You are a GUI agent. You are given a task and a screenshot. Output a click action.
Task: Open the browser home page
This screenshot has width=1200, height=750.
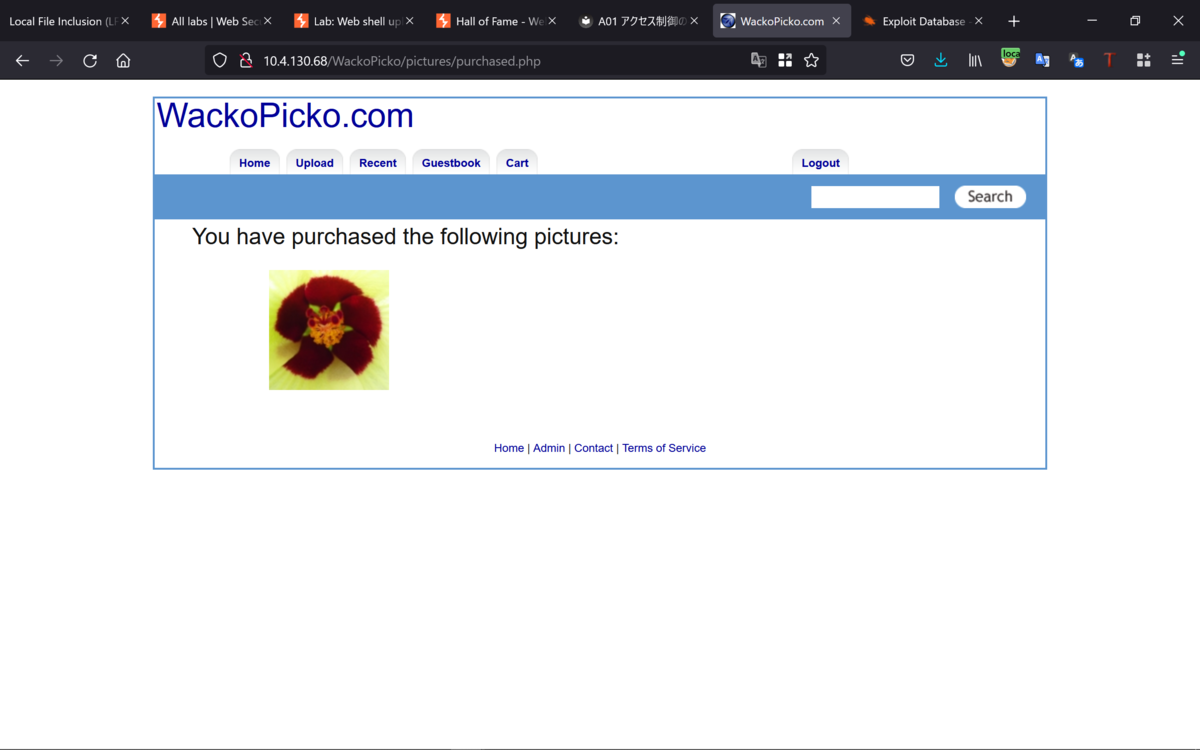click(x=123, y=61)
